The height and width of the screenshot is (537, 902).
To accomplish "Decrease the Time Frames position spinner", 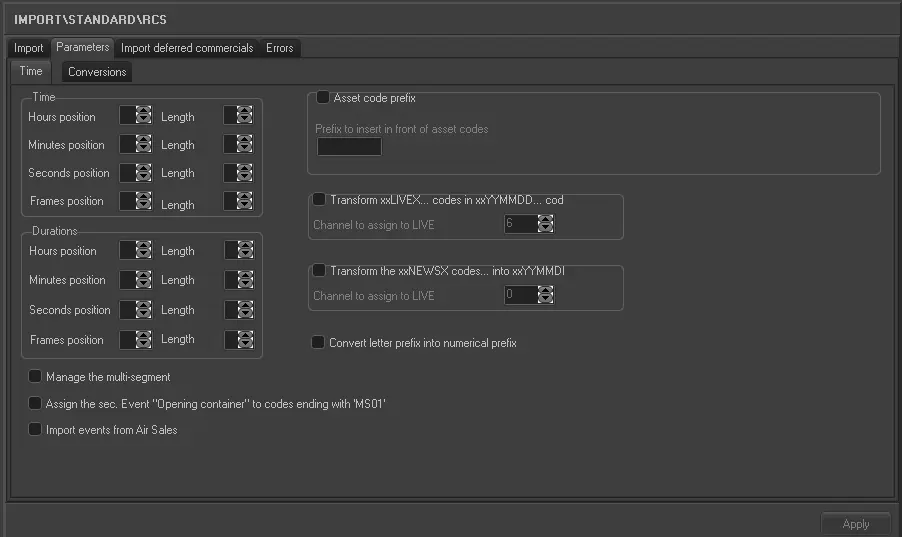I will tap(143, 206).
